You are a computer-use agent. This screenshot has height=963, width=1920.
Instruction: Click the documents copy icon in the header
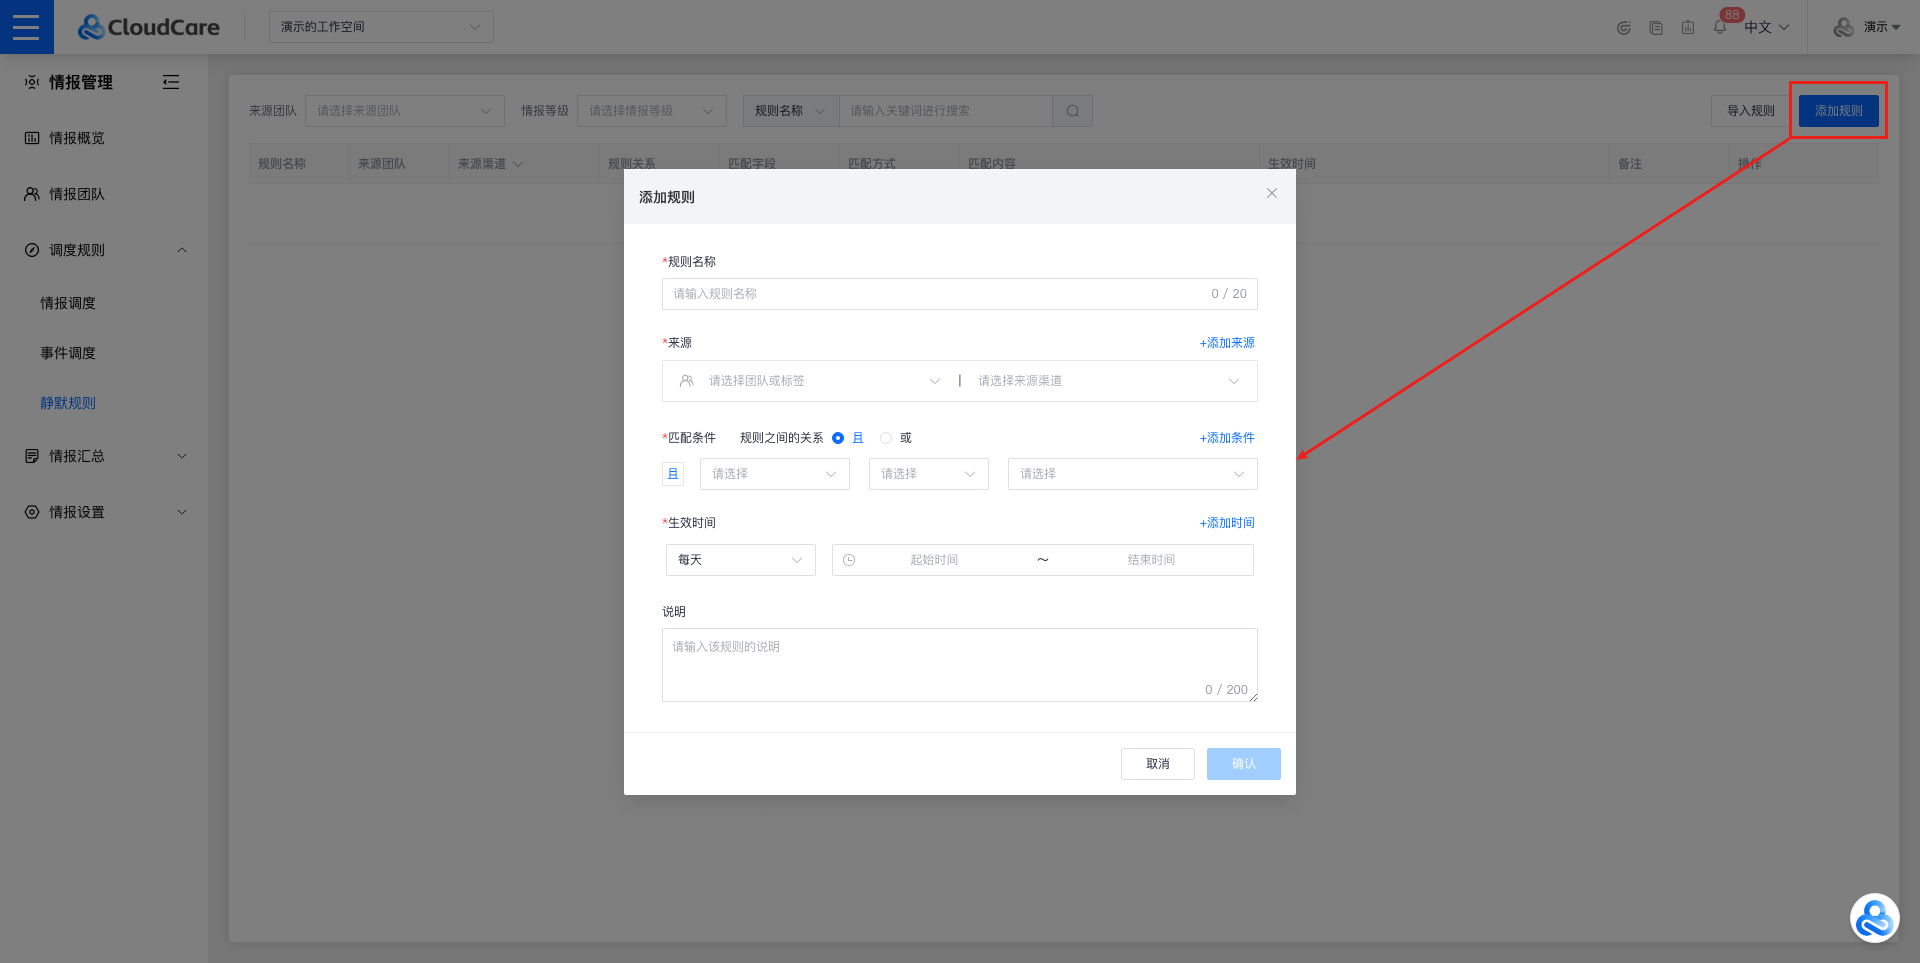point(1656,28)
